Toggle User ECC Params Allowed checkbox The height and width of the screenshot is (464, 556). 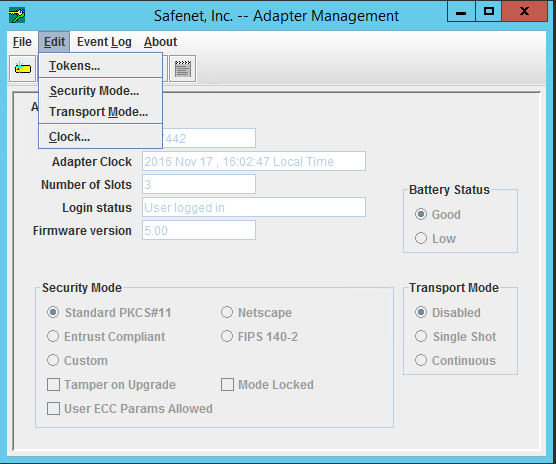(130, 409)
